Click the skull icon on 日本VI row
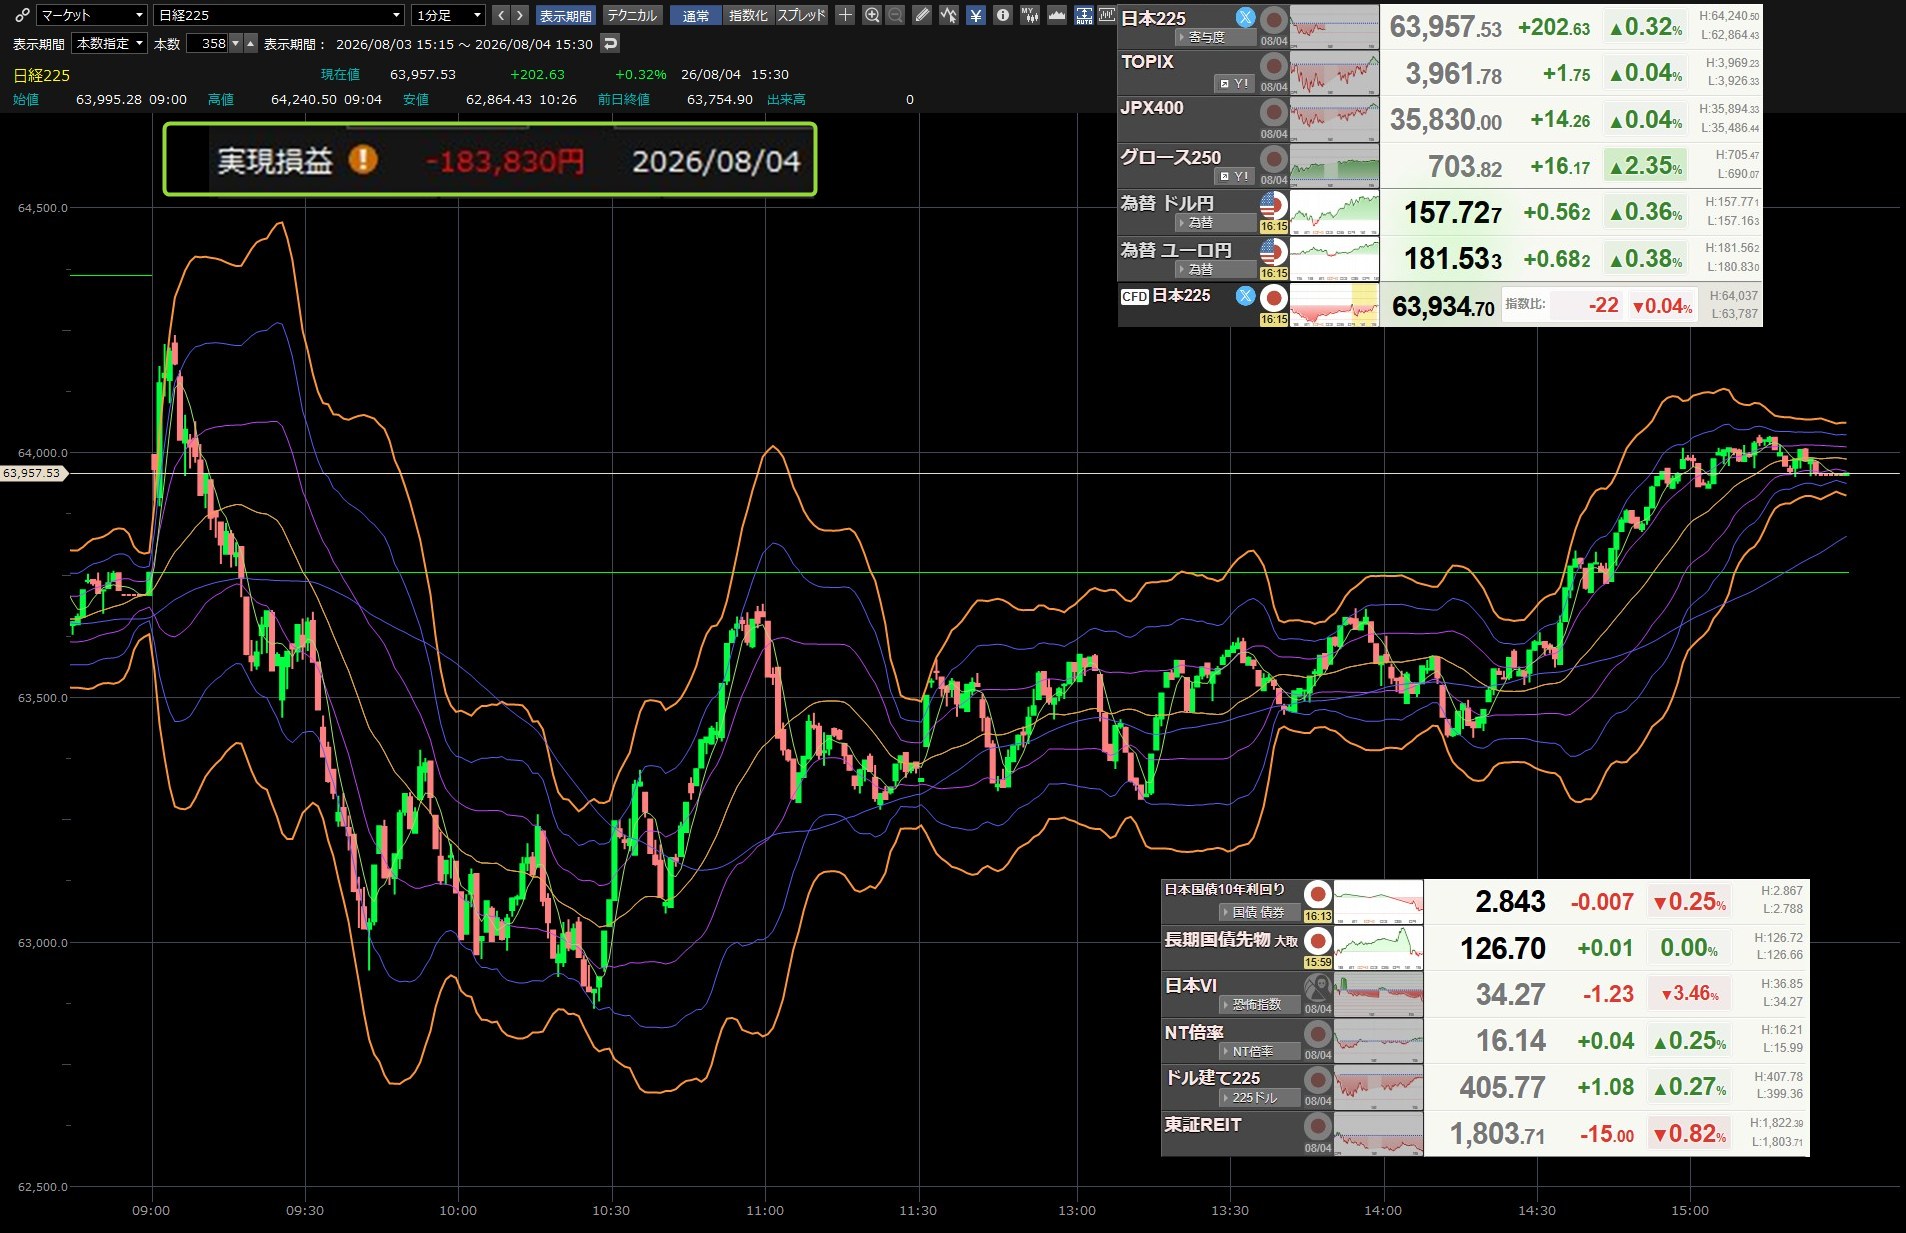Image resolution: width=1906 pixels, height=1233 pixels. click(1318, 987)
